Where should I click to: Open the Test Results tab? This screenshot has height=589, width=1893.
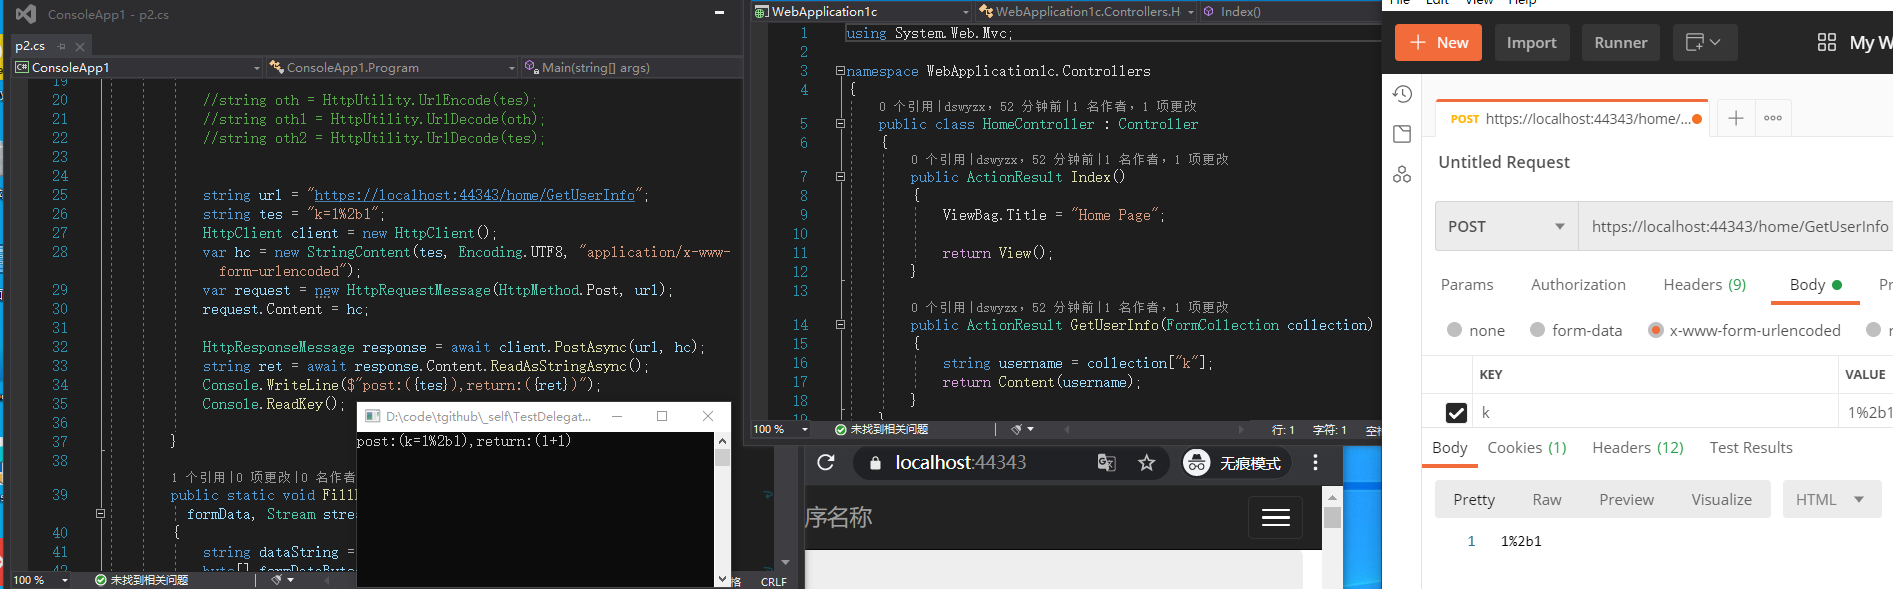click(1750, 448)
